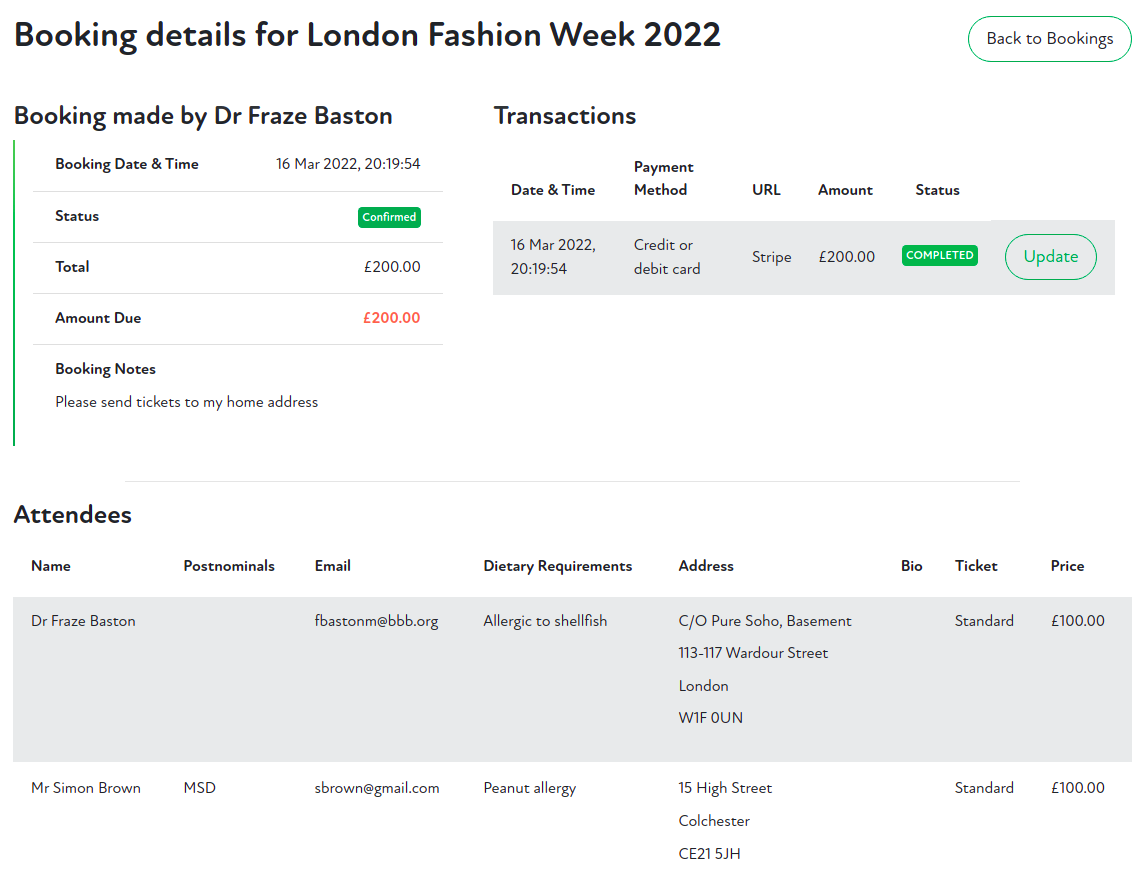Screen dimensions: 1139x876
Task: Click the COMPLETED transaction status badge
Action: (x=939, y=255)
